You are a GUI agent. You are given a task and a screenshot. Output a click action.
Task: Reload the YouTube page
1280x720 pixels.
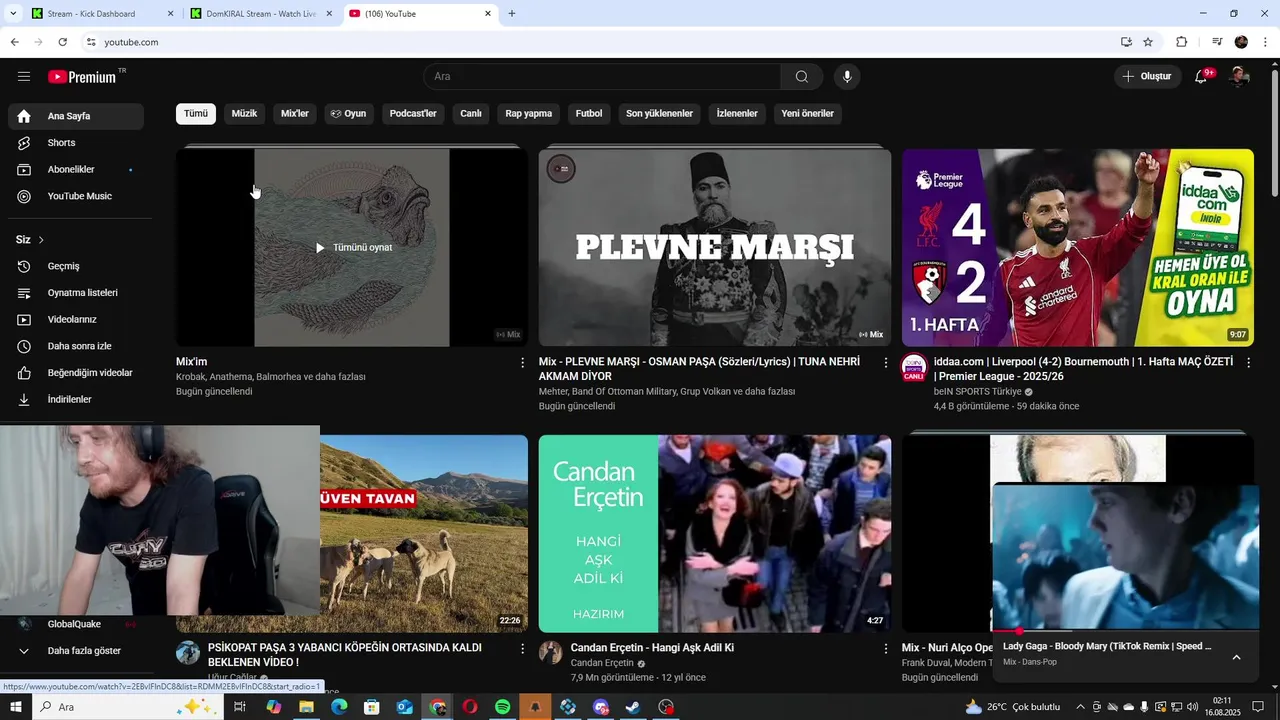coord(62,42)
